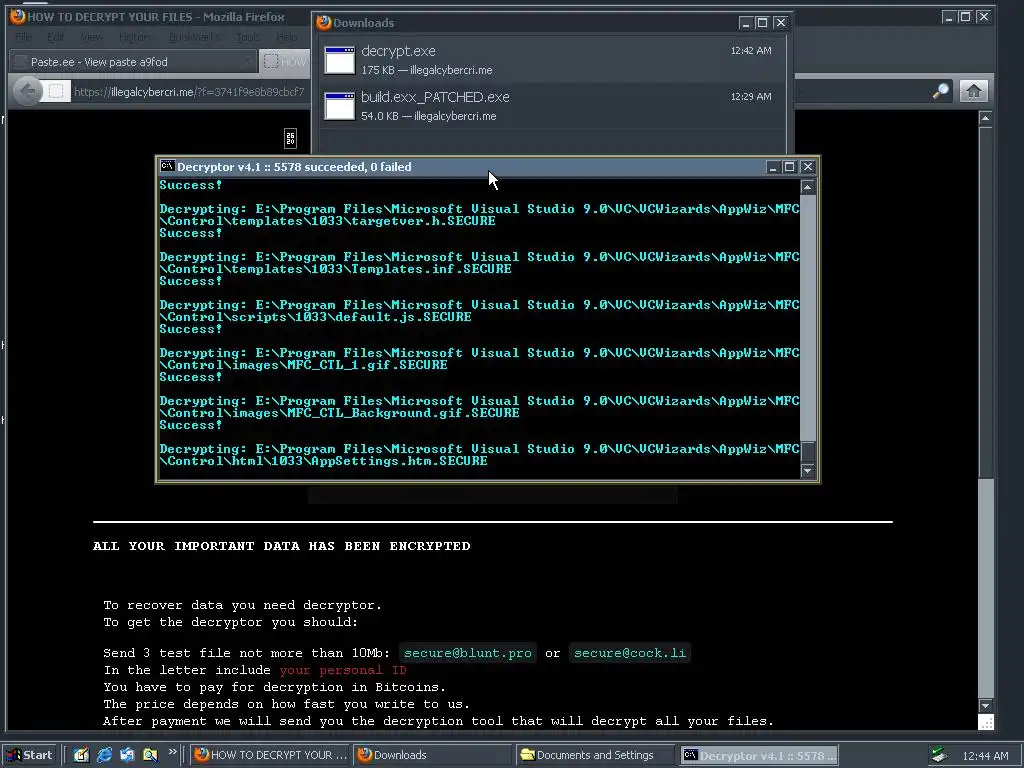
Task: Click the secure@cock.li email address
Action: point(630,653)
